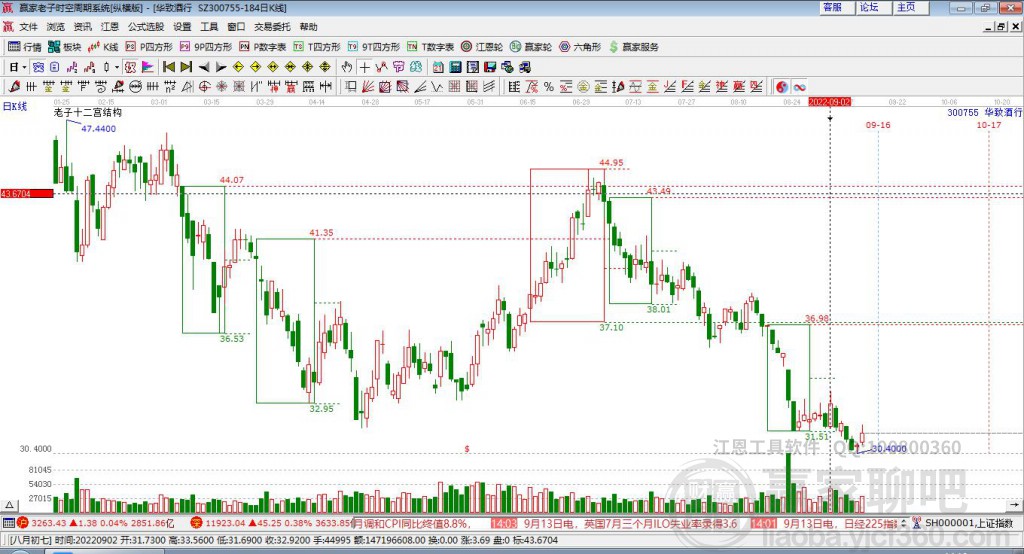Switch to the K线 candlestick chart
Screen dimensions: 1024x554
[103, 47]
